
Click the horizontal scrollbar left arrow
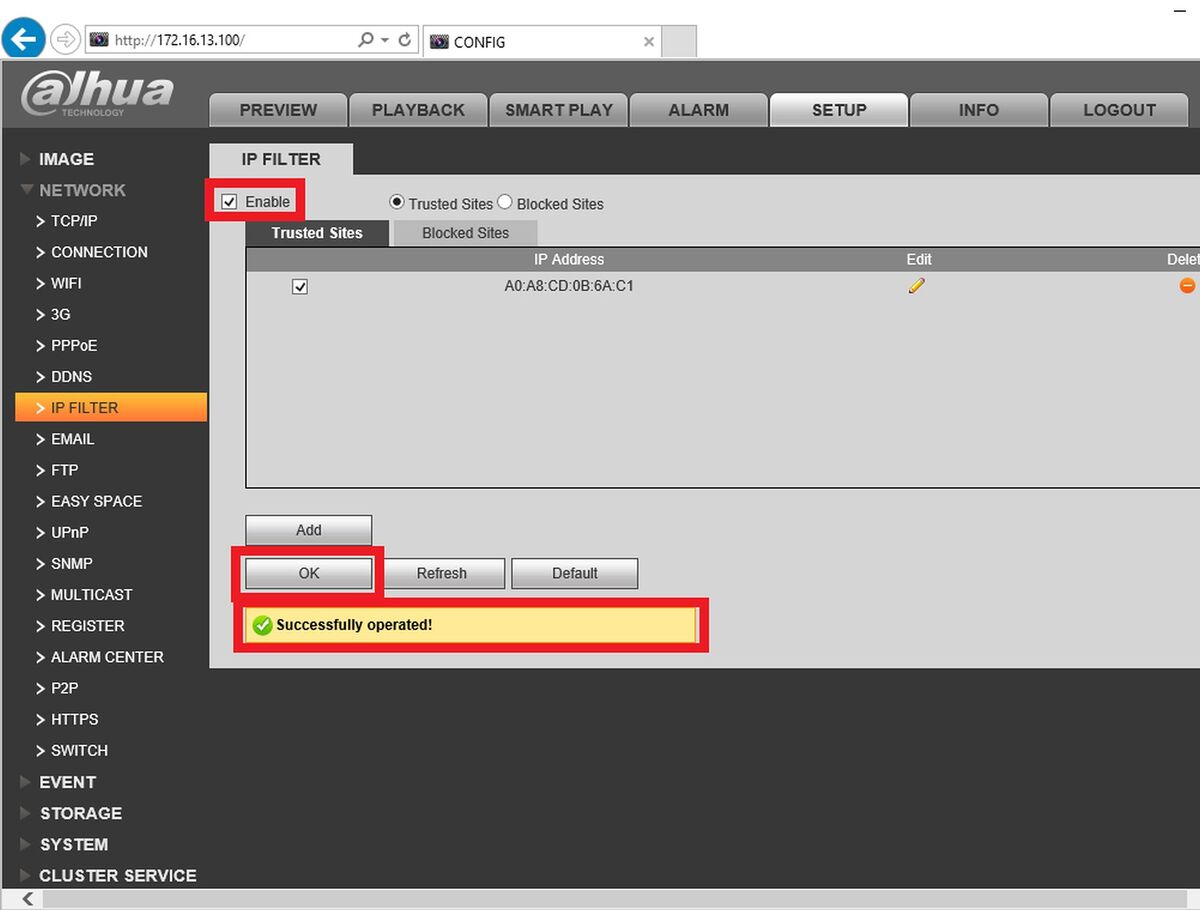(x=27, y=899)
